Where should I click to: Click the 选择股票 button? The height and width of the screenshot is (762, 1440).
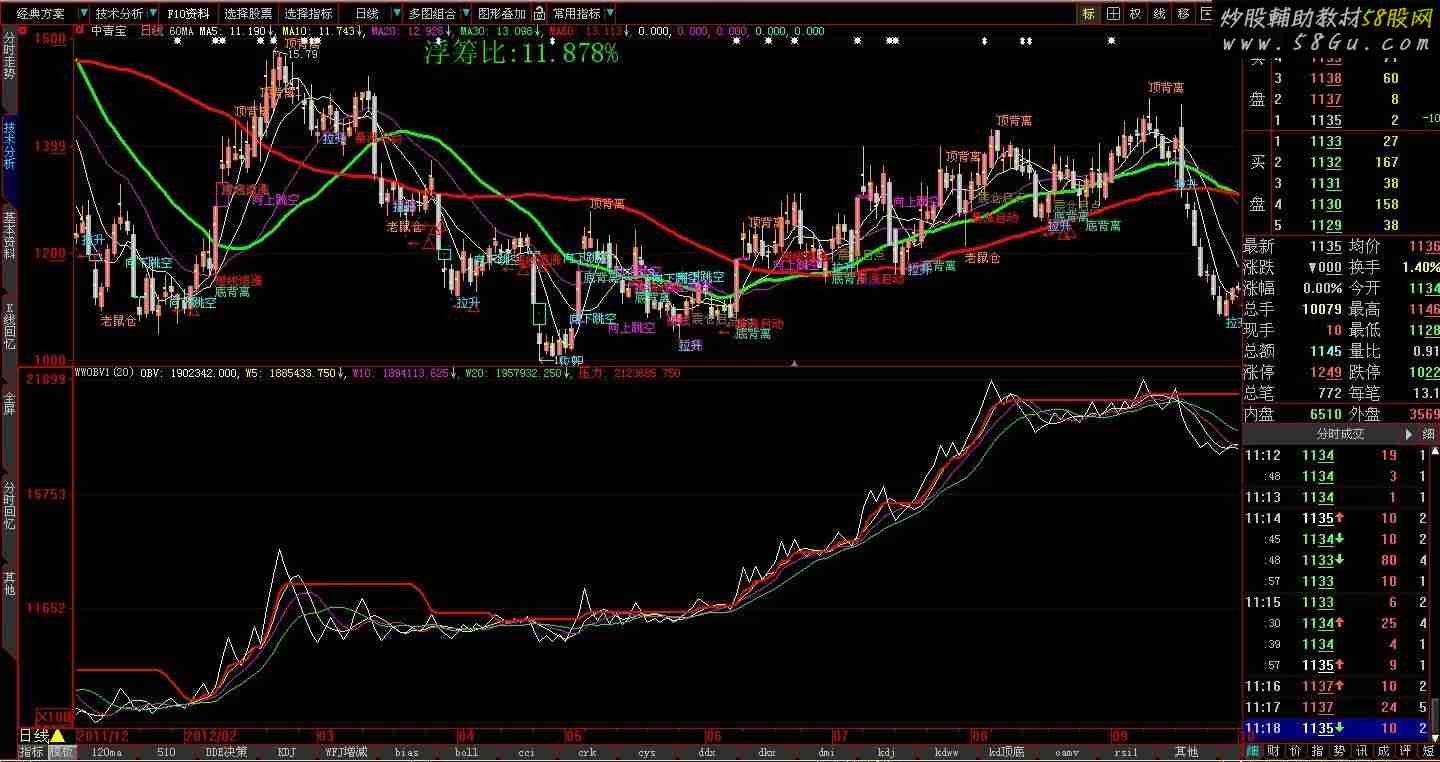tap(248, 14)
